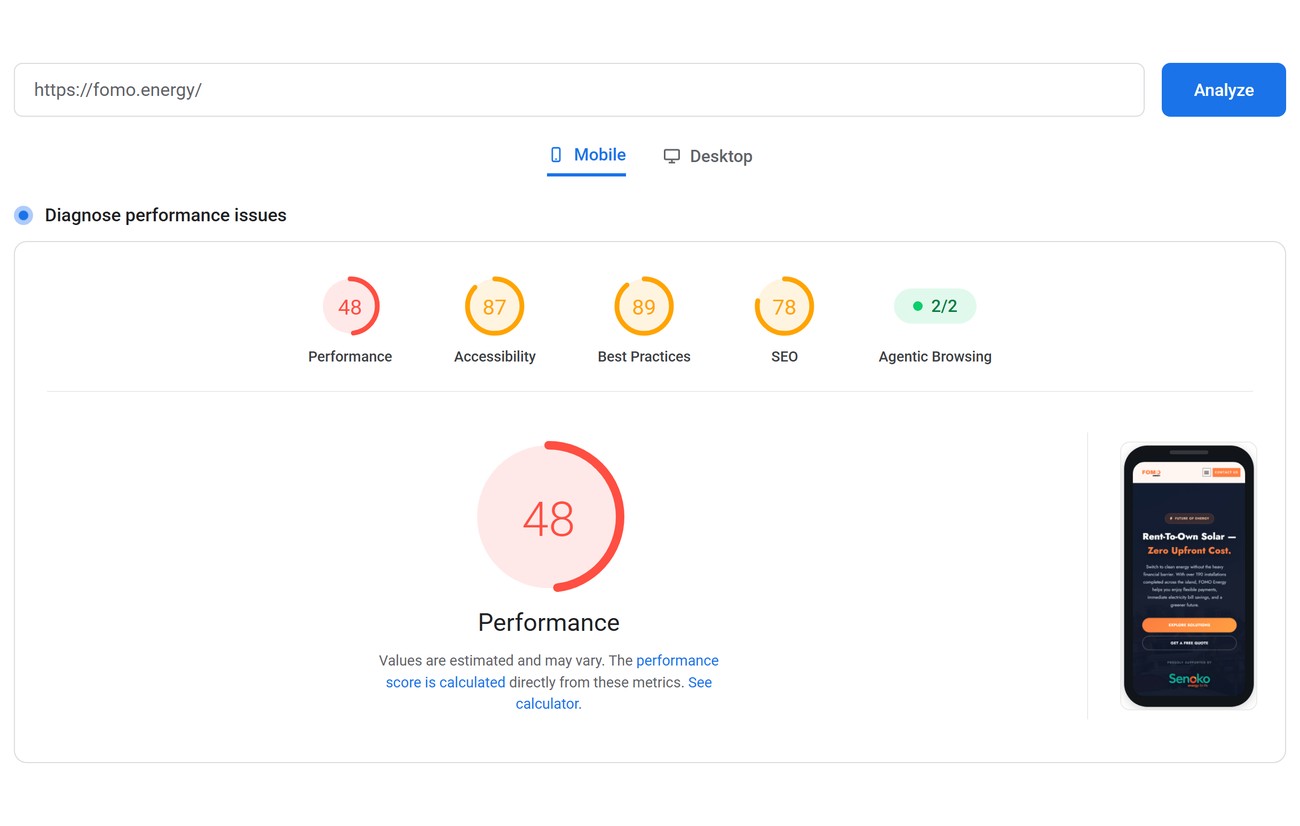The image size is (1300, 826).
Task: Switch to the Desktop tab
Action: (708, 156)
